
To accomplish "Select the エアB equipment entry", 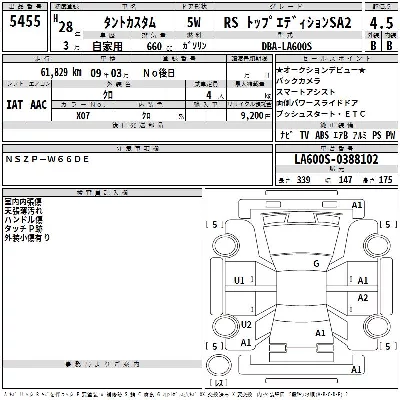I will click(x=341, y=135).
